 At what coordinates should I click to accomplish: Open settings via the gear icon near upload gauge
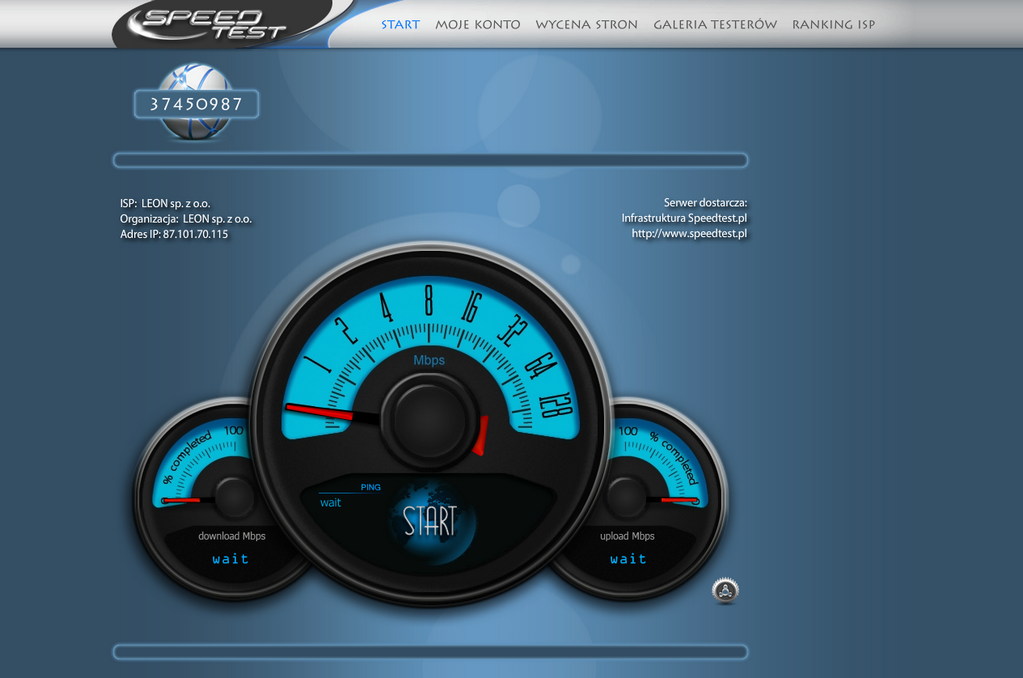[724, 590]
